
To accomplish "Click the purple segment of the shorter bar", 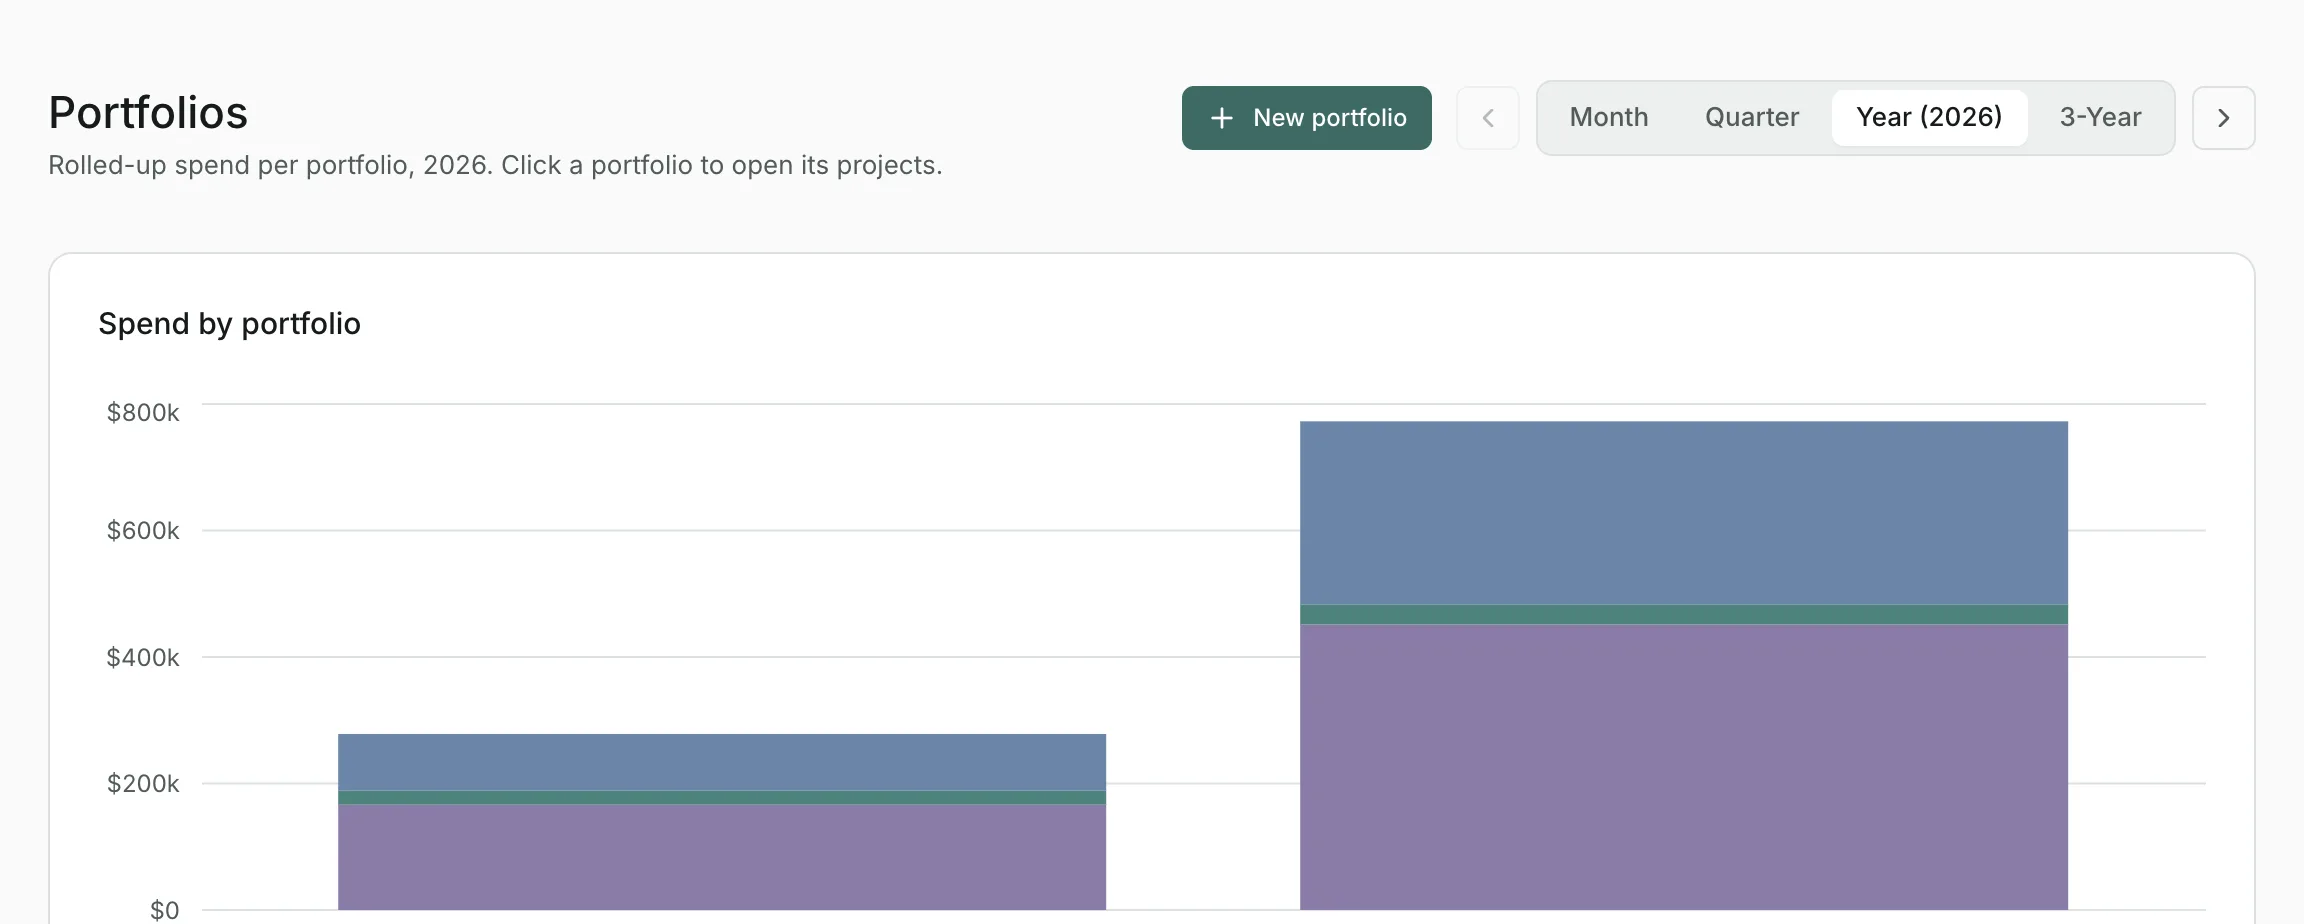I will coord(722,857).
